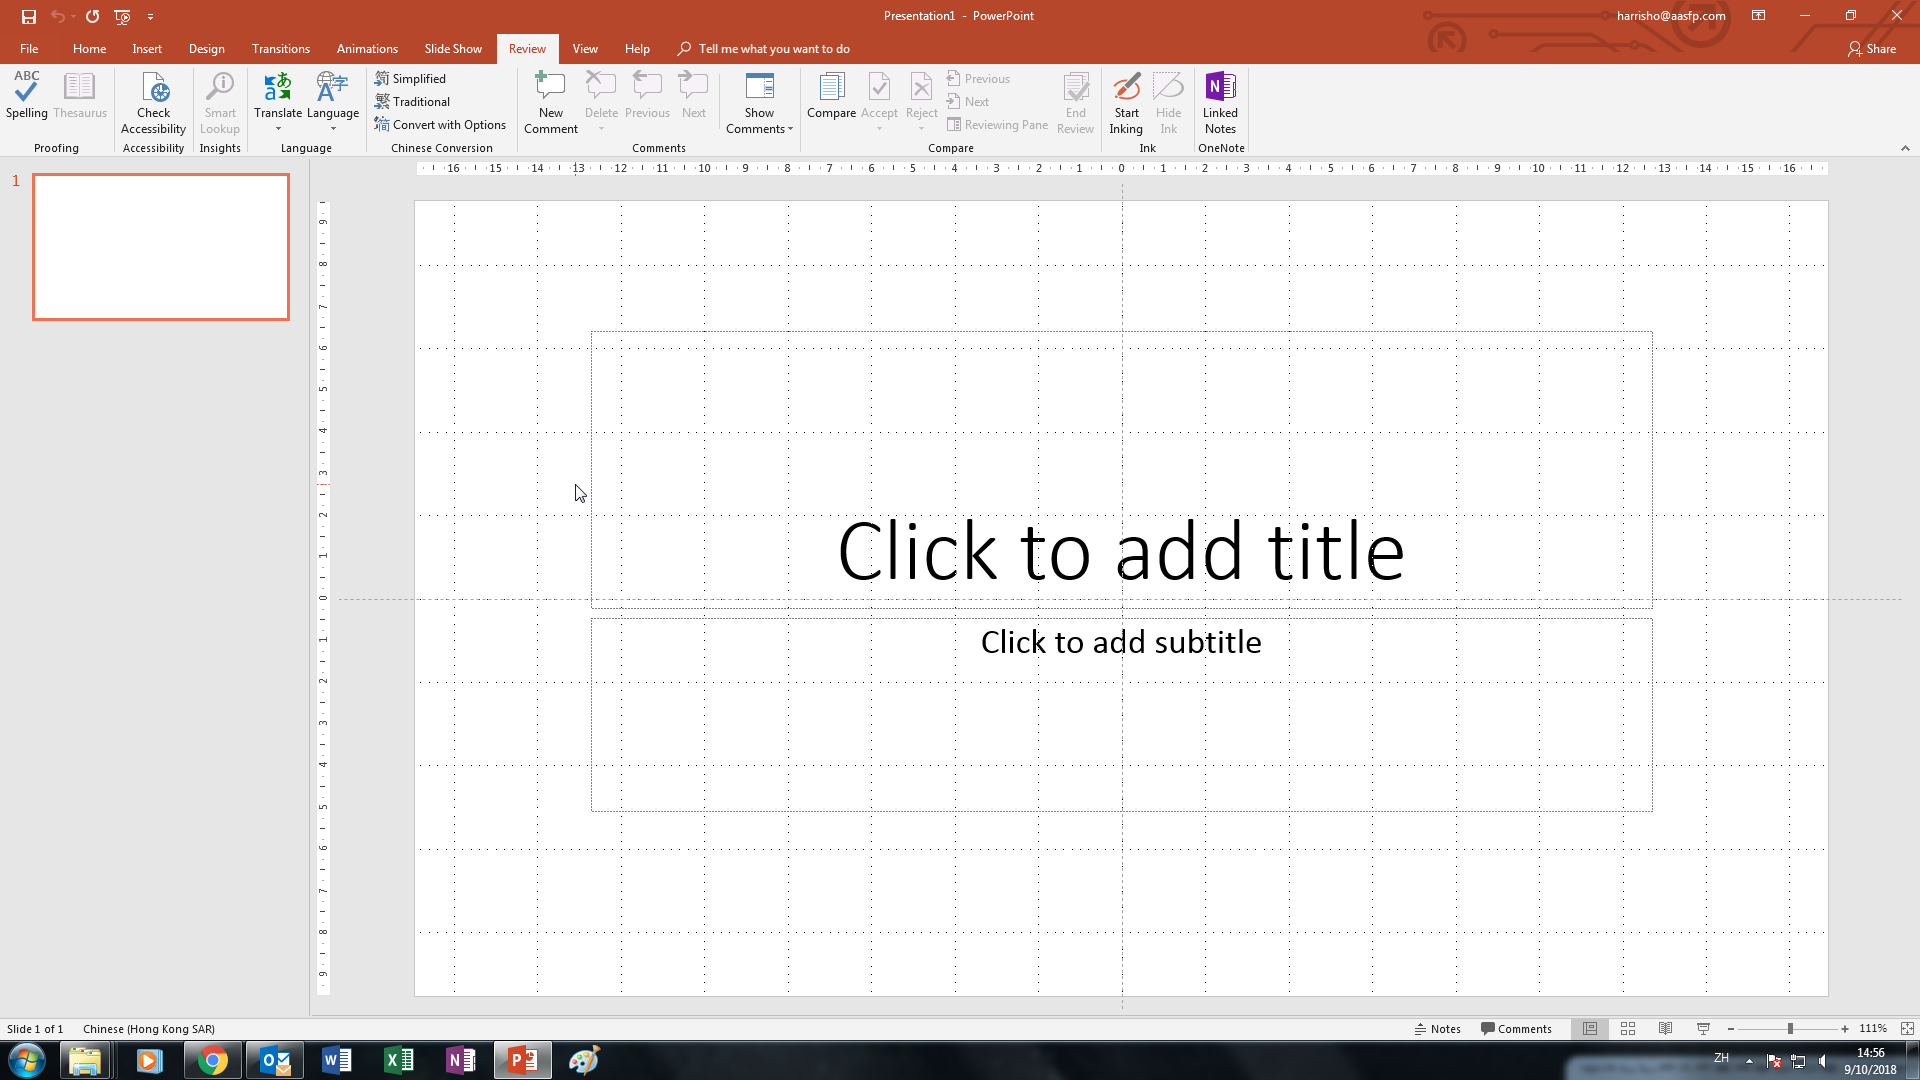Click the Translate button

(278, 103)
